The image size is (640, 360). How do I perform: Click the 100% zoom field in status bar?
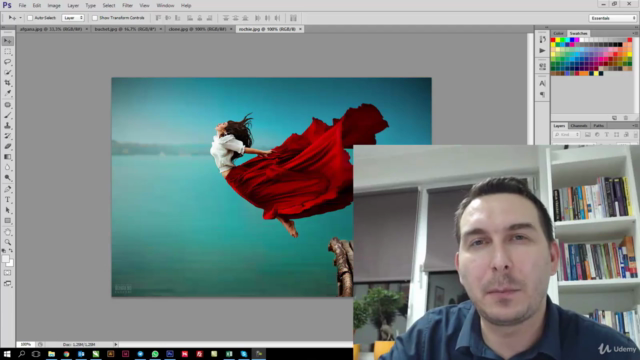tap(26, 344)
